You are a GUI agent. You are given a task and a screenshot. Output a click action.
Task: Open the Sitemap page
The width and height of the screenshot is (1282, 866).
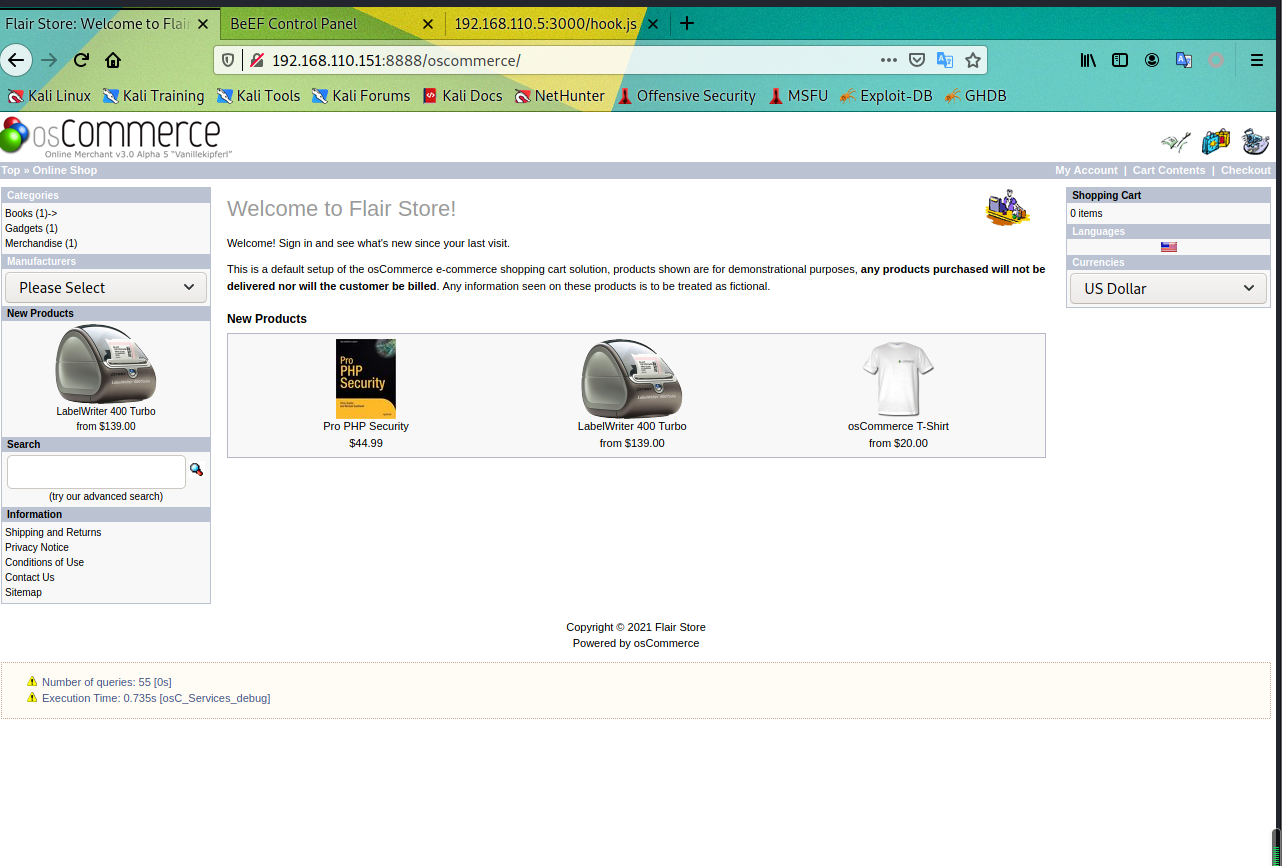tap(23, 592)
